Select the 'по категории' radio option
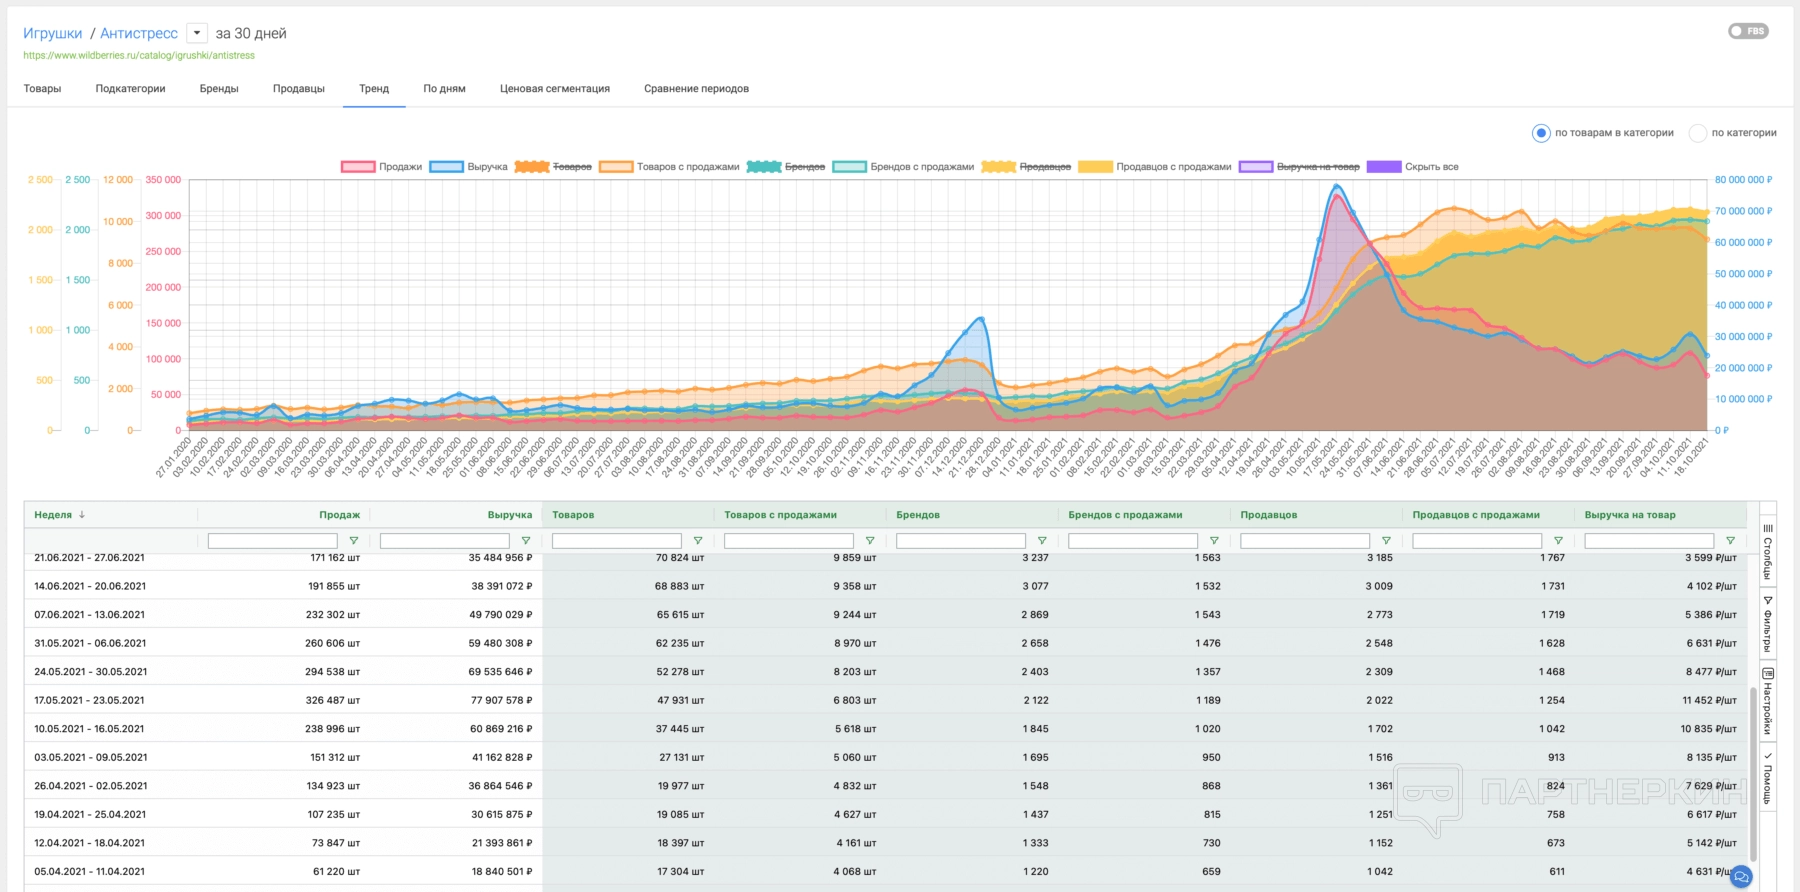Viewport: 1800px width, 892px height. 1697,133
